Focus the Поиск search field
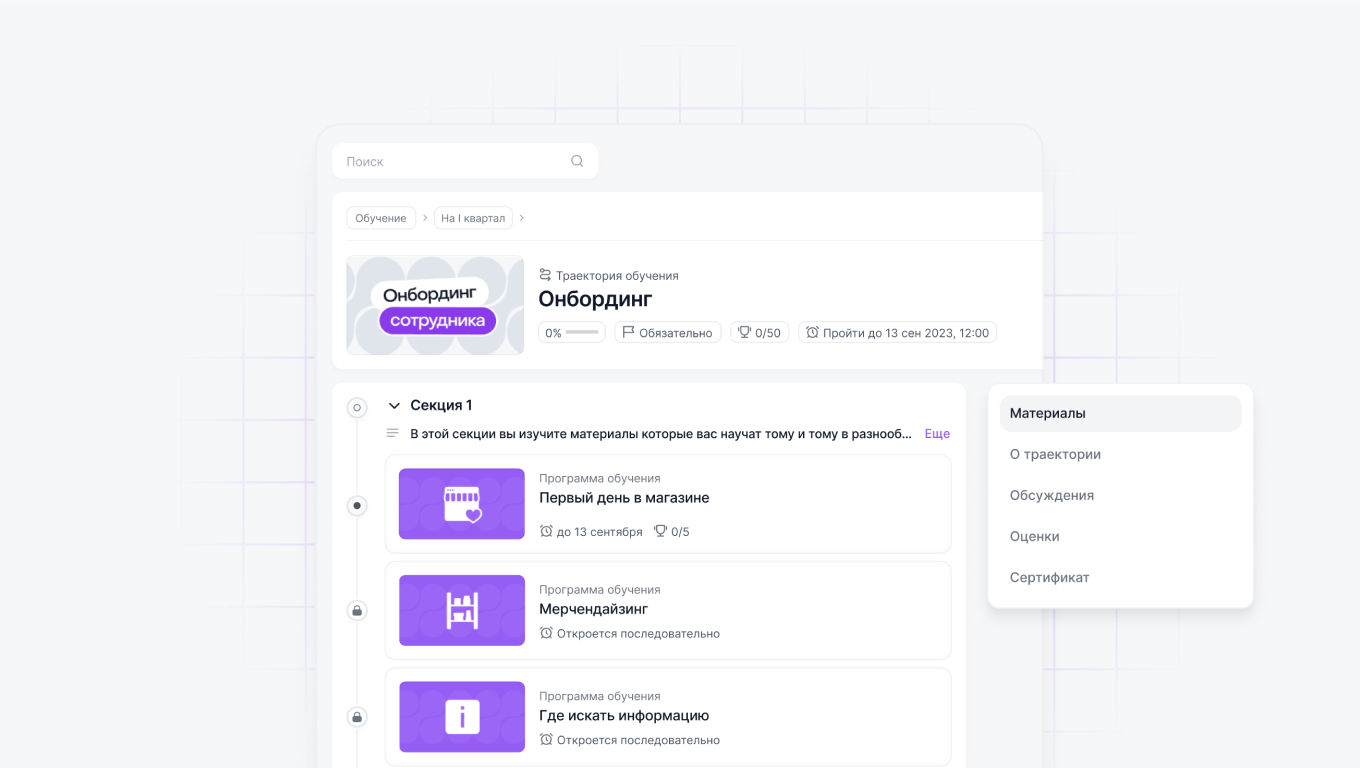This screenshot has height=768, width=1360. (465, 161)
